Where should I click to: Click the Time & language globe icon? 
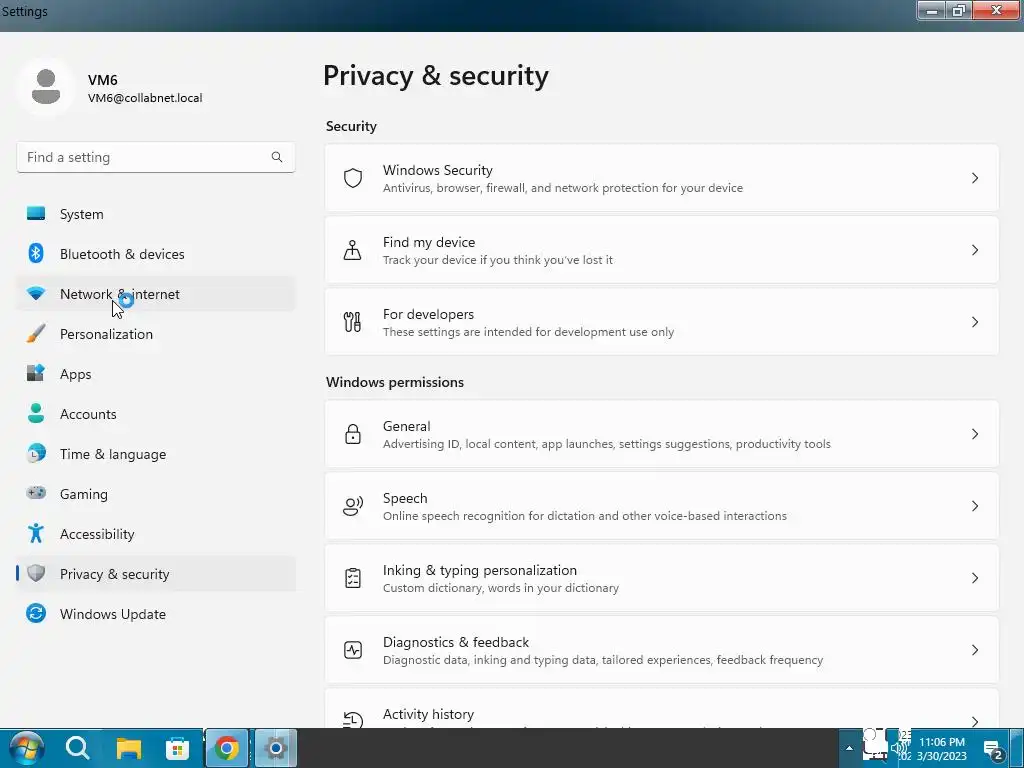tap(36, 453)
